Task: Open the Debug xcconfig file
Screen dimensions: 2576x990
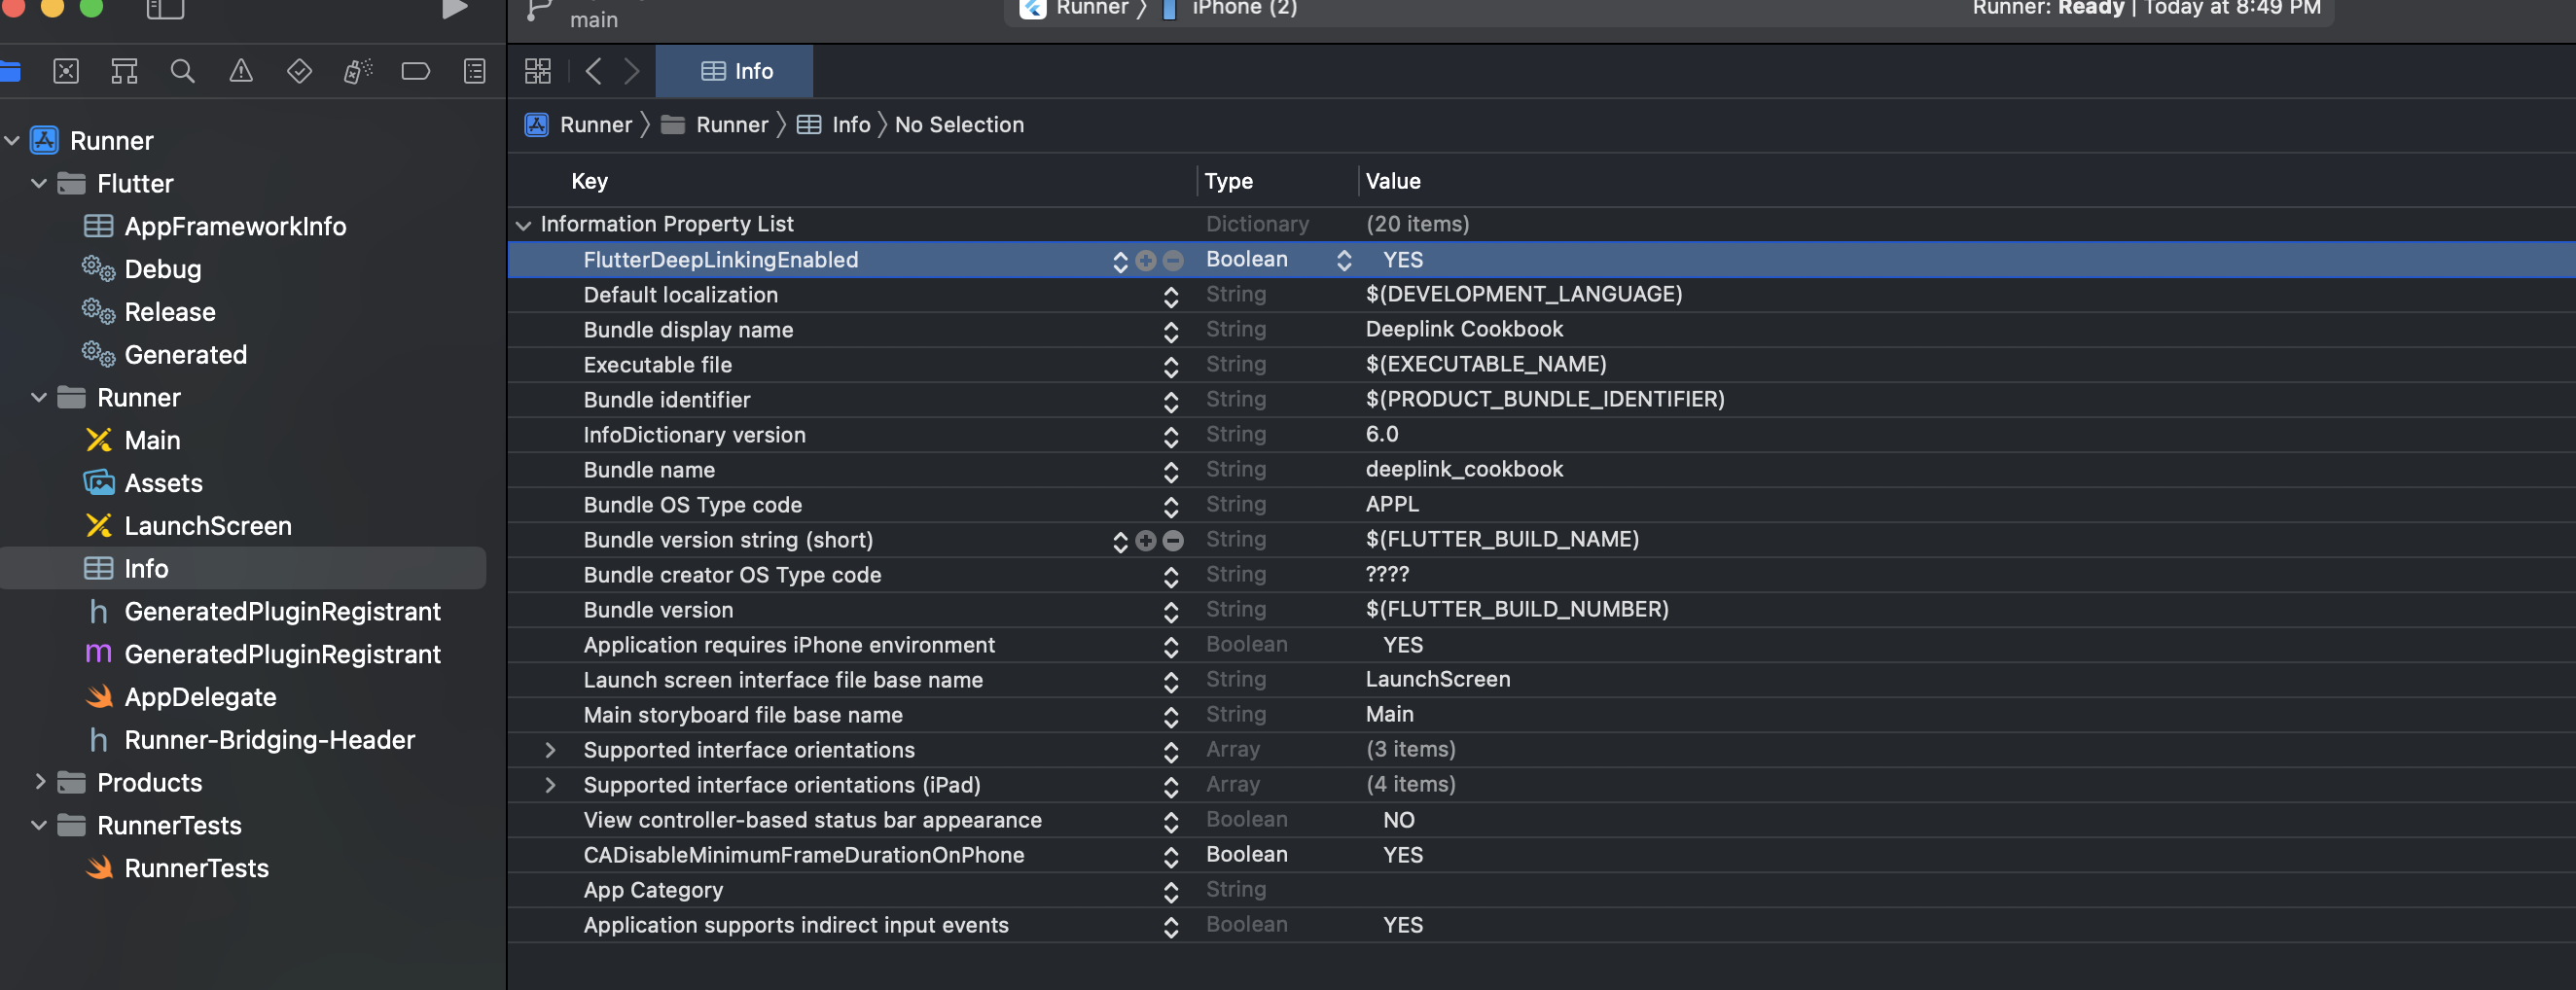Action: (142, 270)
